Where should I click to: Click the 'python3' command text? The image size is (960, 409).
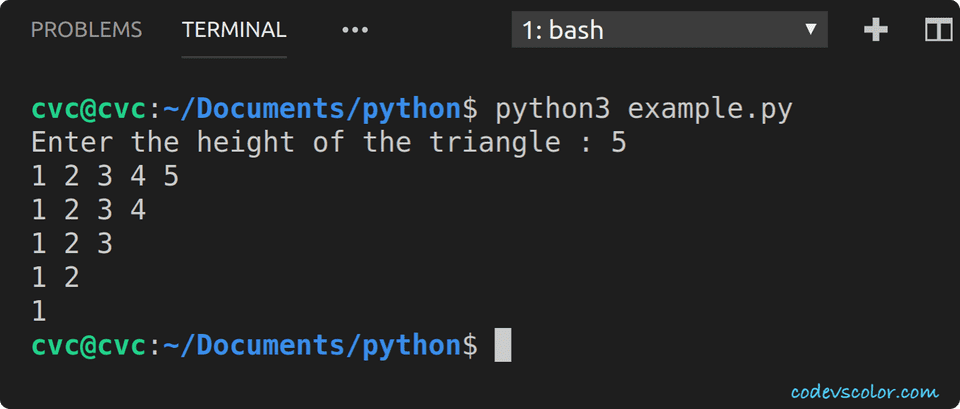click(553, 108)
